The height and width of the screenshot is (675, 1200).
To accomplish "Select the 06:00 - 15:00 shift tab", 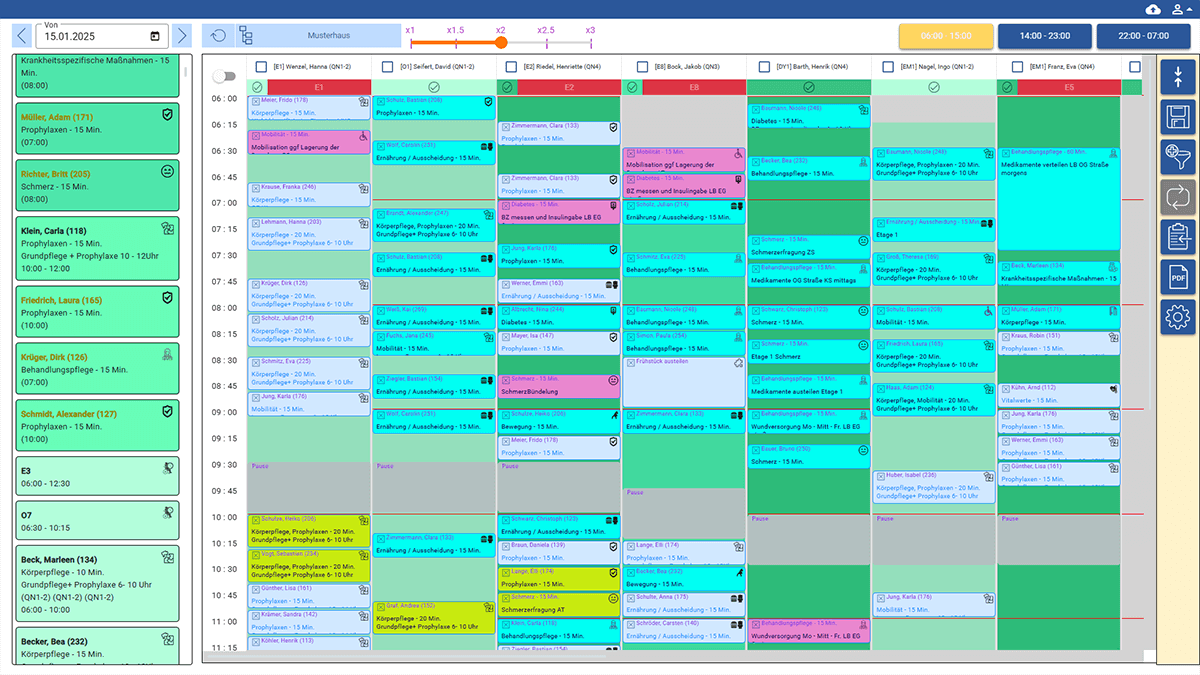I will 945,36.
